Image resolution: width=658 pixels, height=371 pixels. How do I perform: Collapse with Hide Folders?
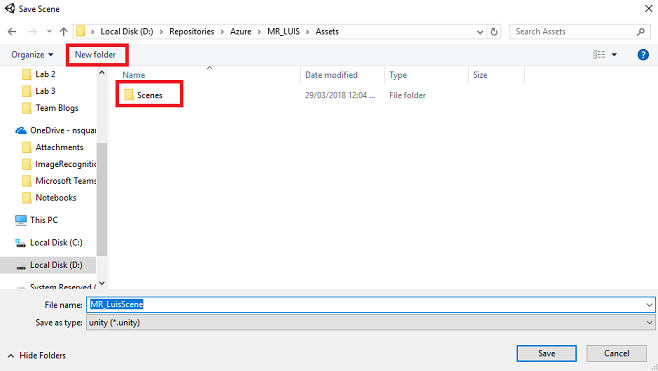37,355
